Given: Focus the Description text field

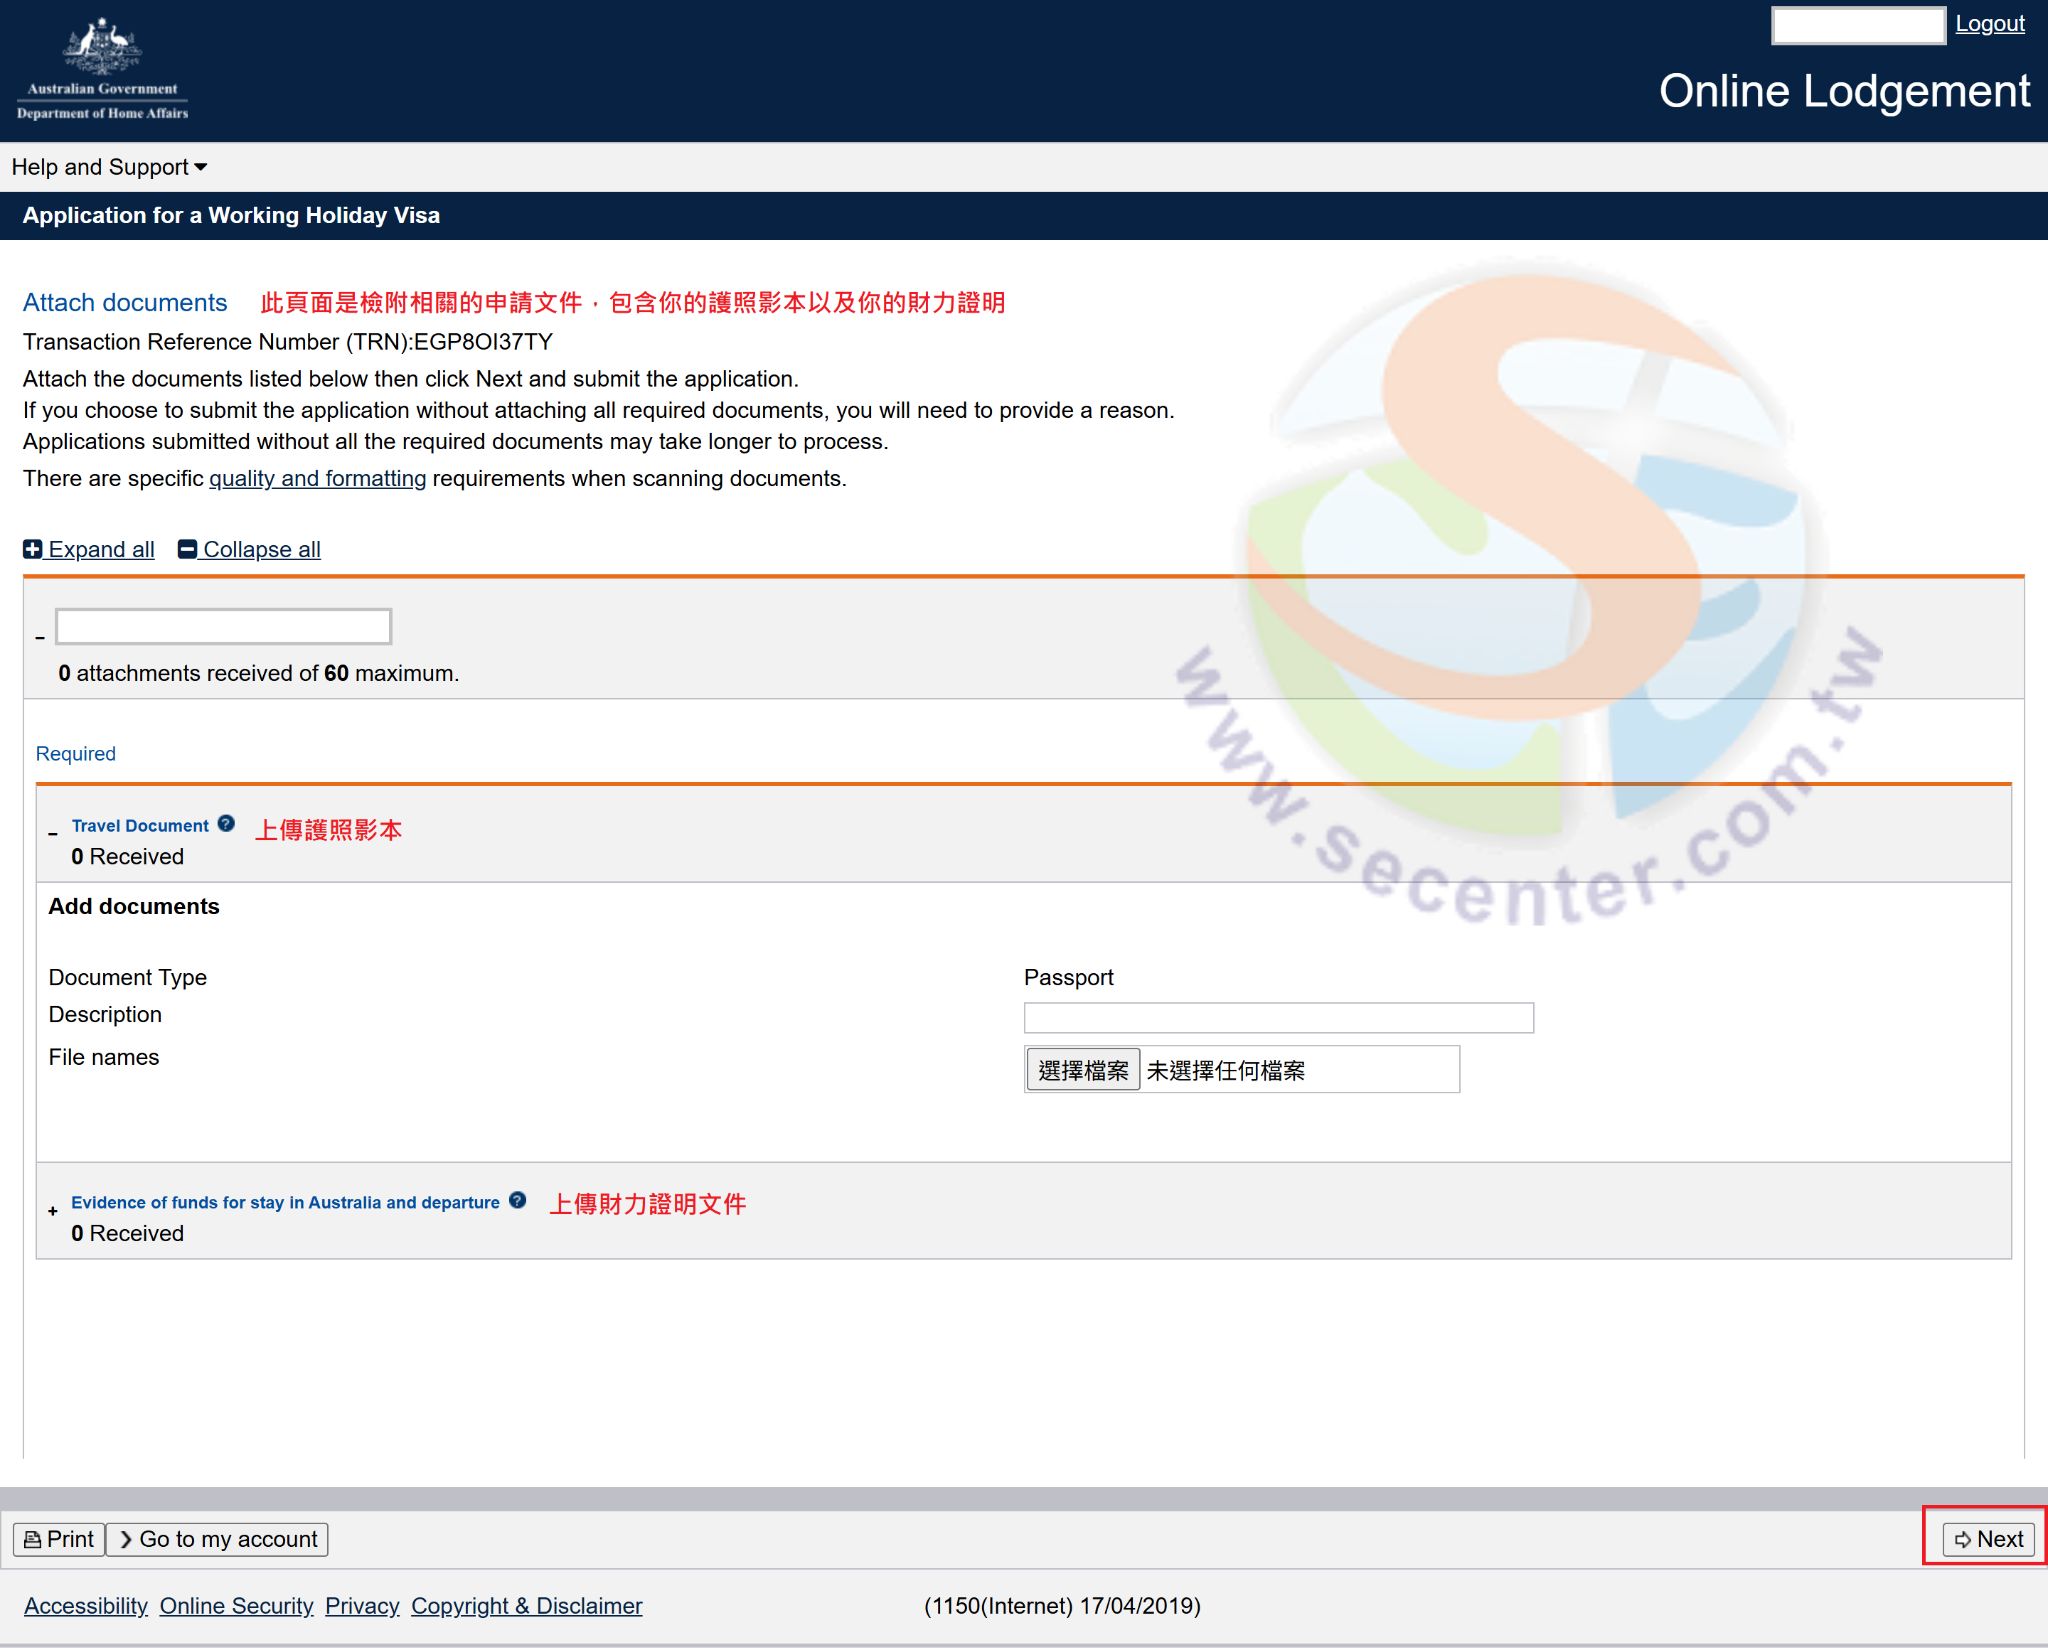Looking at the screenshot, I should [x=1278, y=1018].
